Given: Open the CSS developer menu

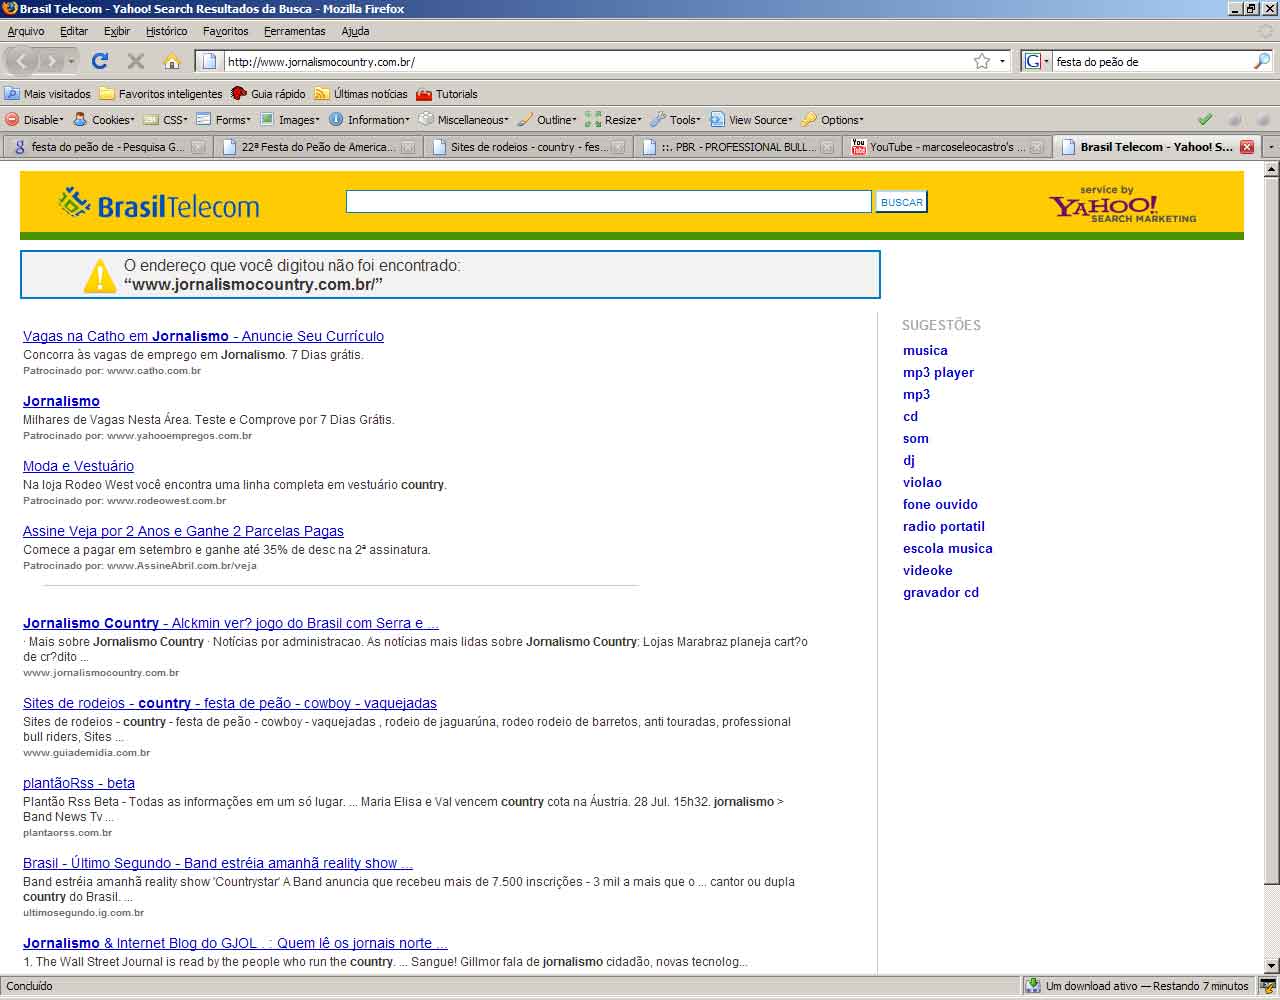Looking at the screenshot, I should point(166,120).
